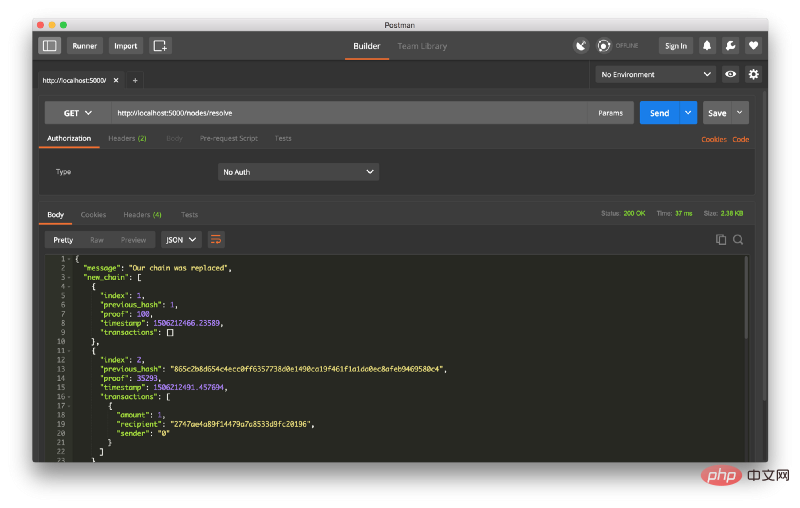Click the Import button

coord(126,46)
